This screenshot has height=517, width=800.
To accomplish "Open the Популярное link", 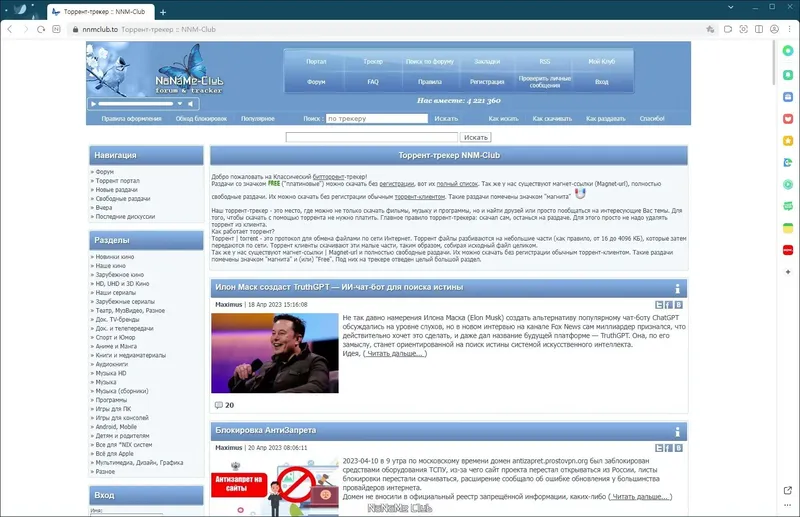I will point(258,118).
